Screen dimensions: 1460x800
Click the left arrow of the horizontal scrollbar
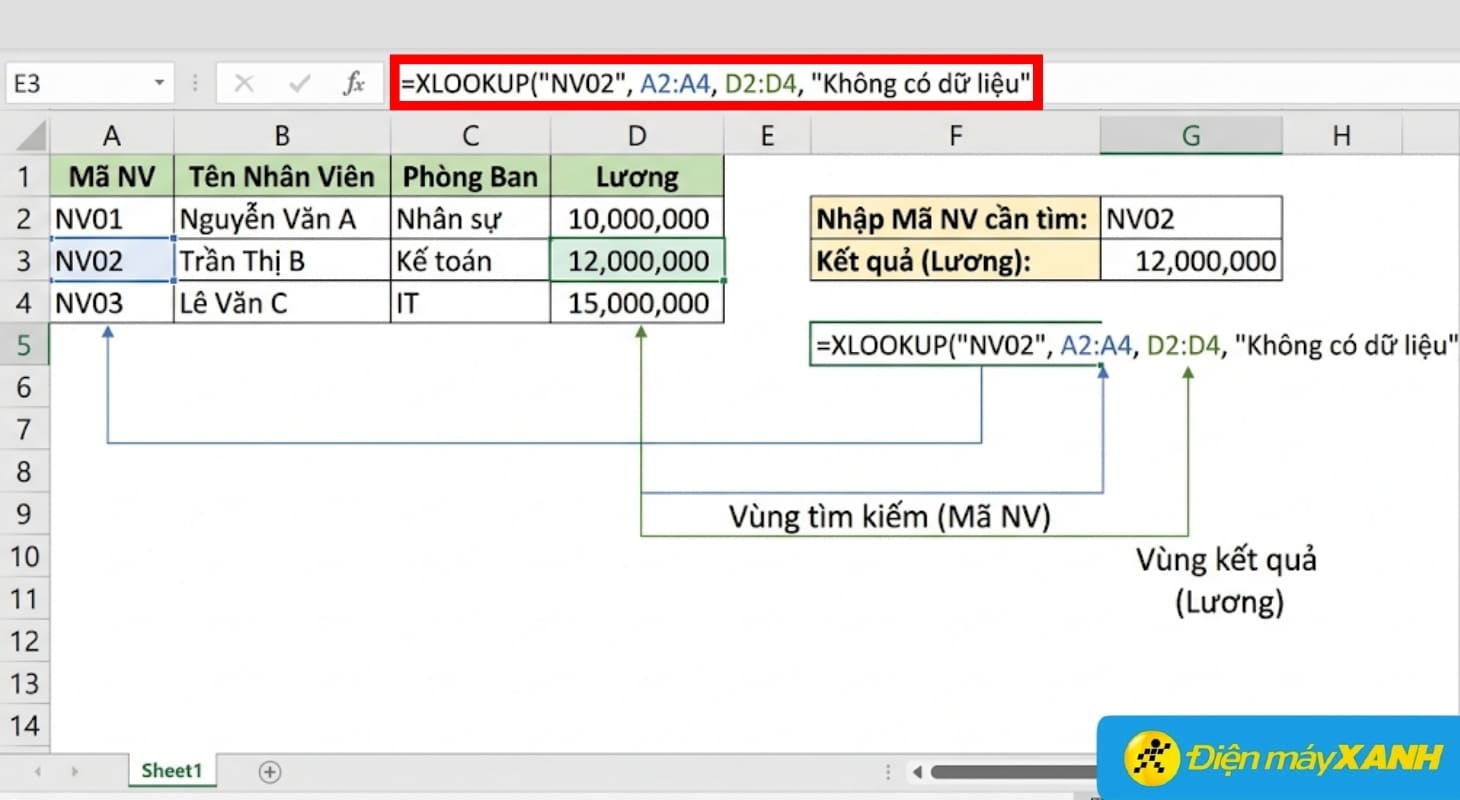coord(916,771)
